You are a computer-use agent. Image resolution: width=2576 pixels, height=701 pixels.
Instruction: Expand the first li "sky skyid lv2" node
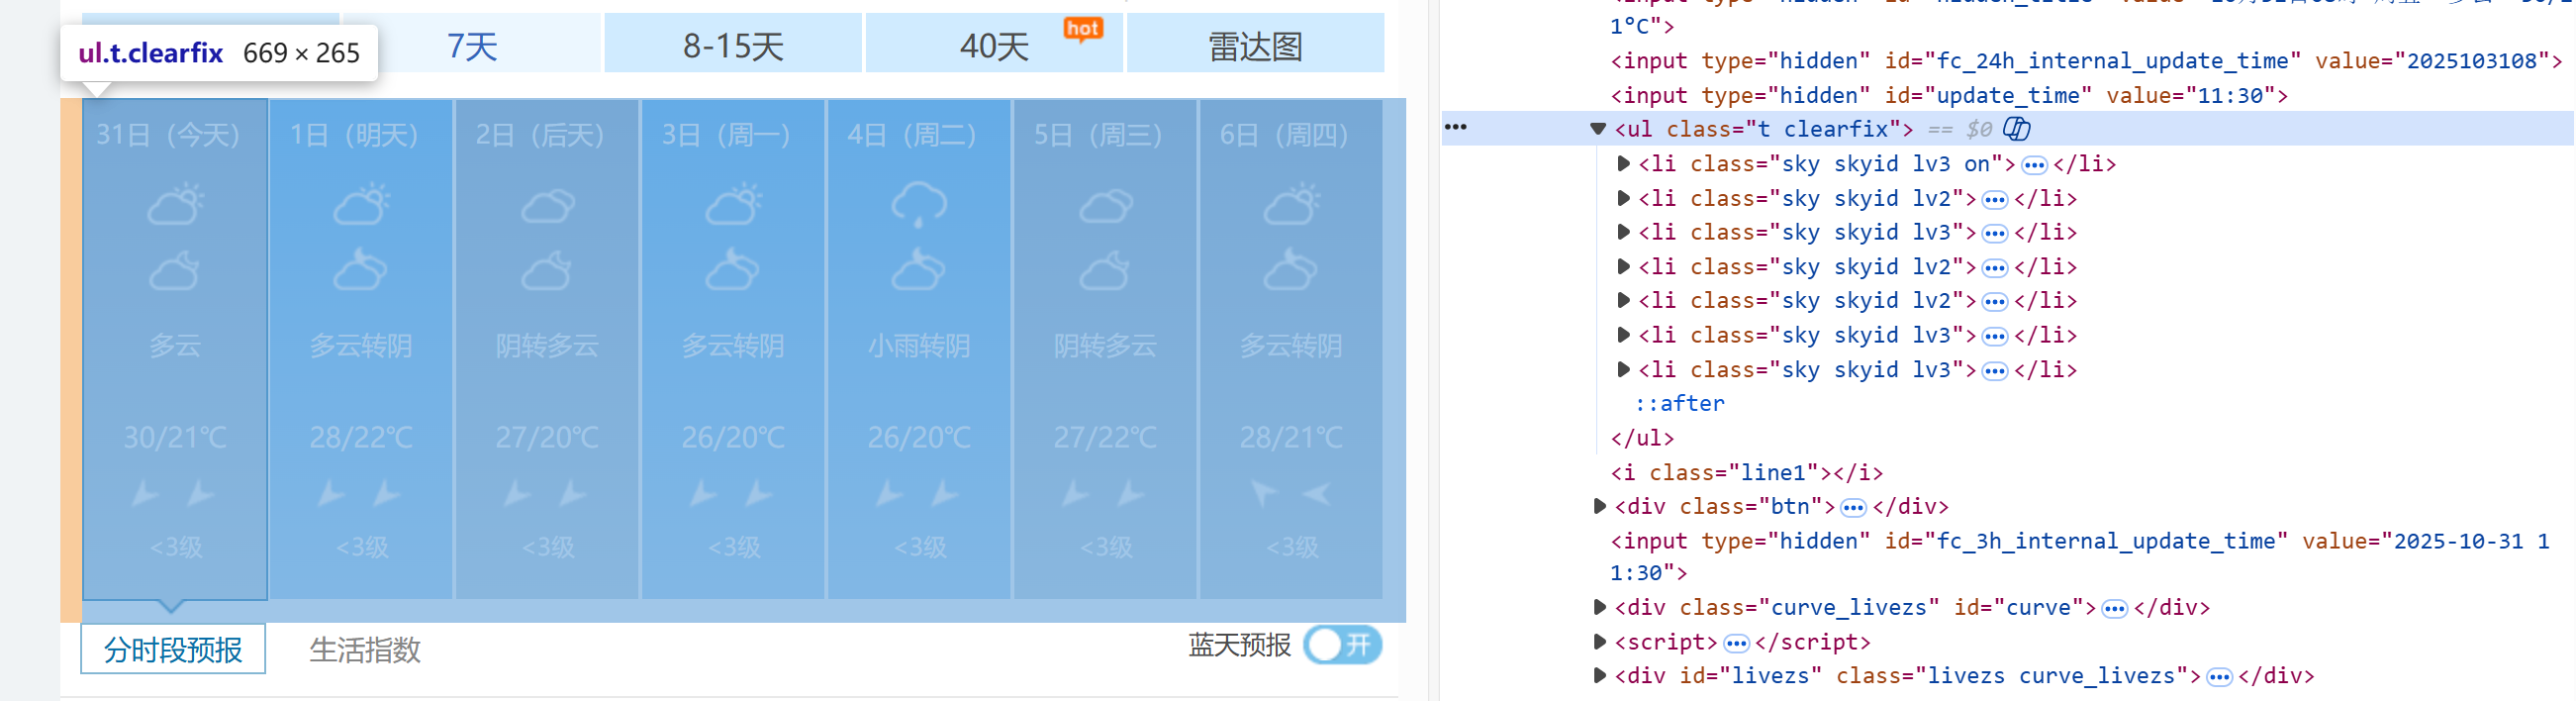(x=1624, y=198)
